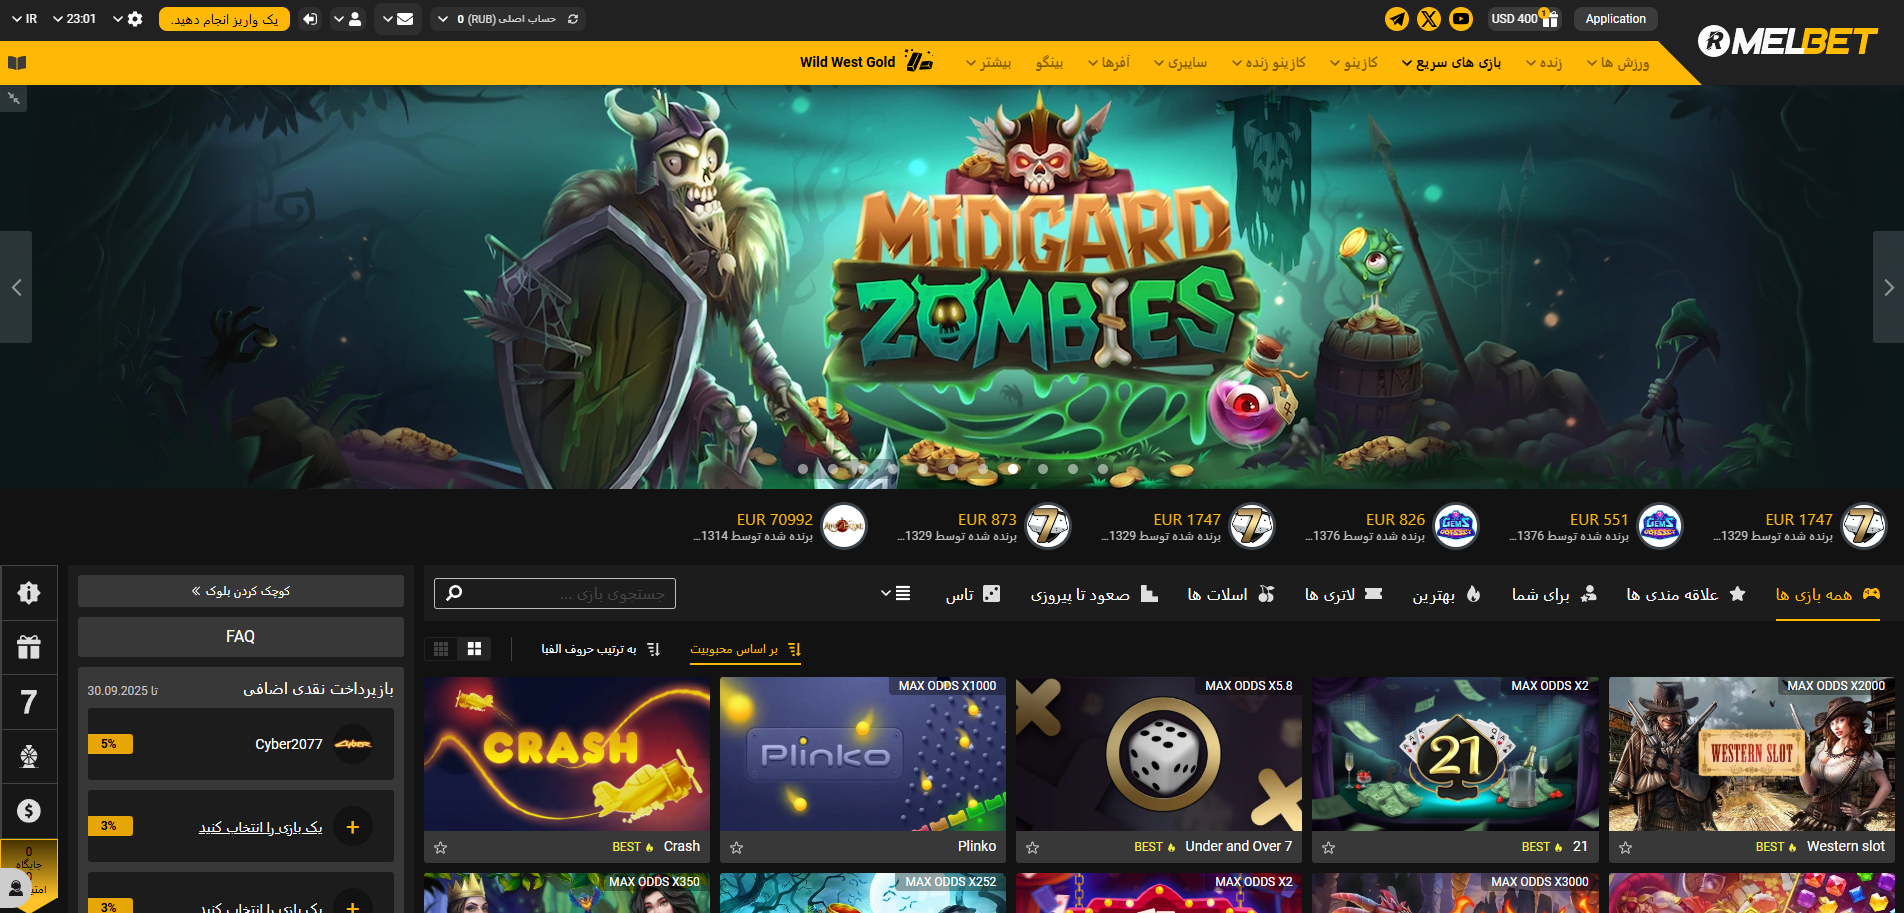Viewport: 1904px width, 913px height.
Task: Click the login arrow icon
Action: pyautogui.click(x=310, y=19)
